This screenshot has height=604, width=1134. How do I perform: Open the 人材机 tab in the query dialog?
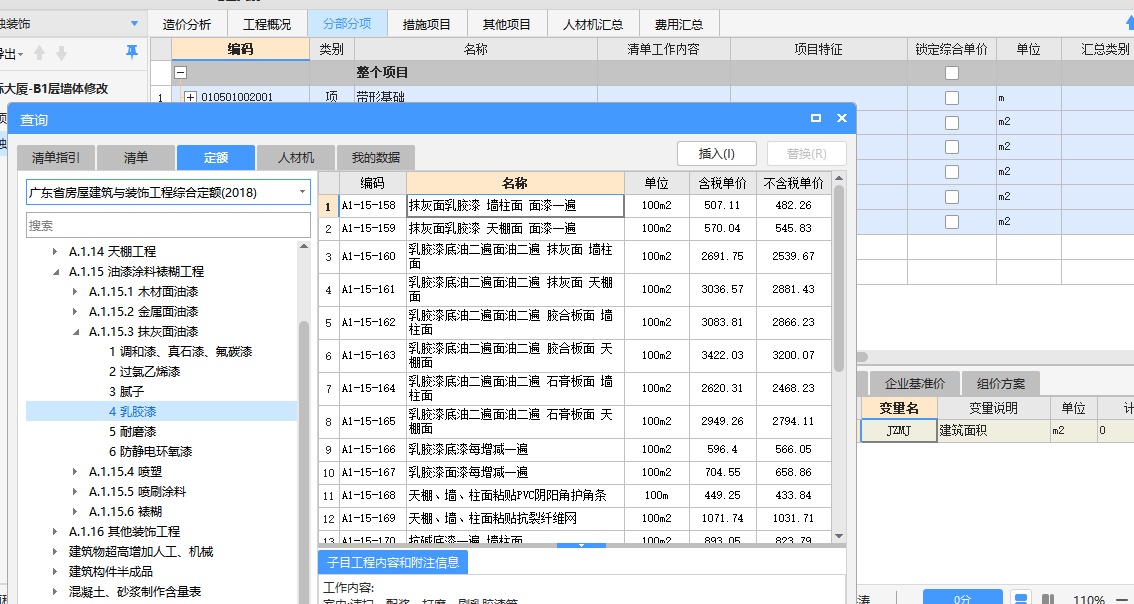[x=296, y=158]
